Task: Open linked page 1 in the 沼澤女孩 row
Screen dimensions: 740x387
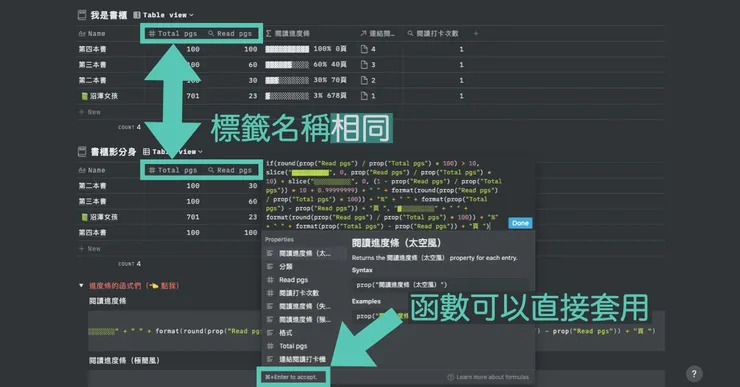Action: tap(368, 96)
